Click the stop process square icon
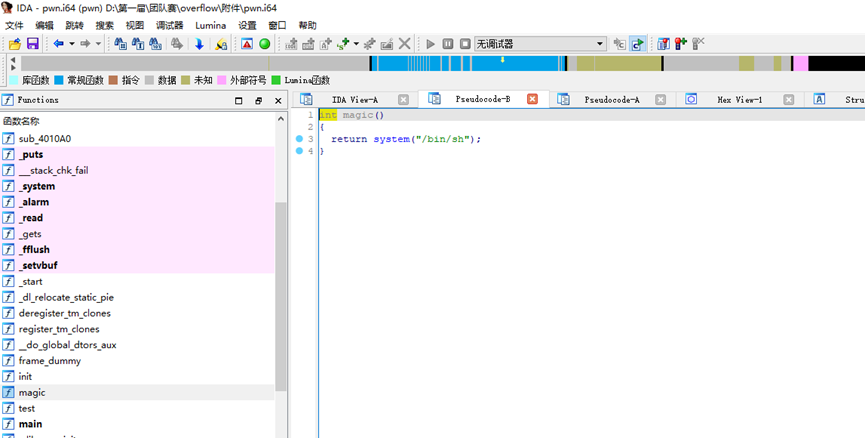 465,44
